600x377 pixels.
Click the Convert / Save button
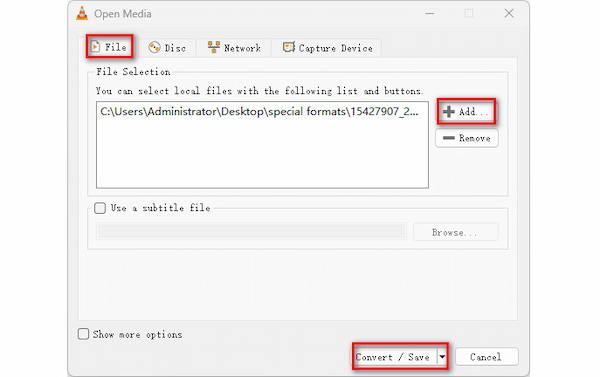click(394, 357)
